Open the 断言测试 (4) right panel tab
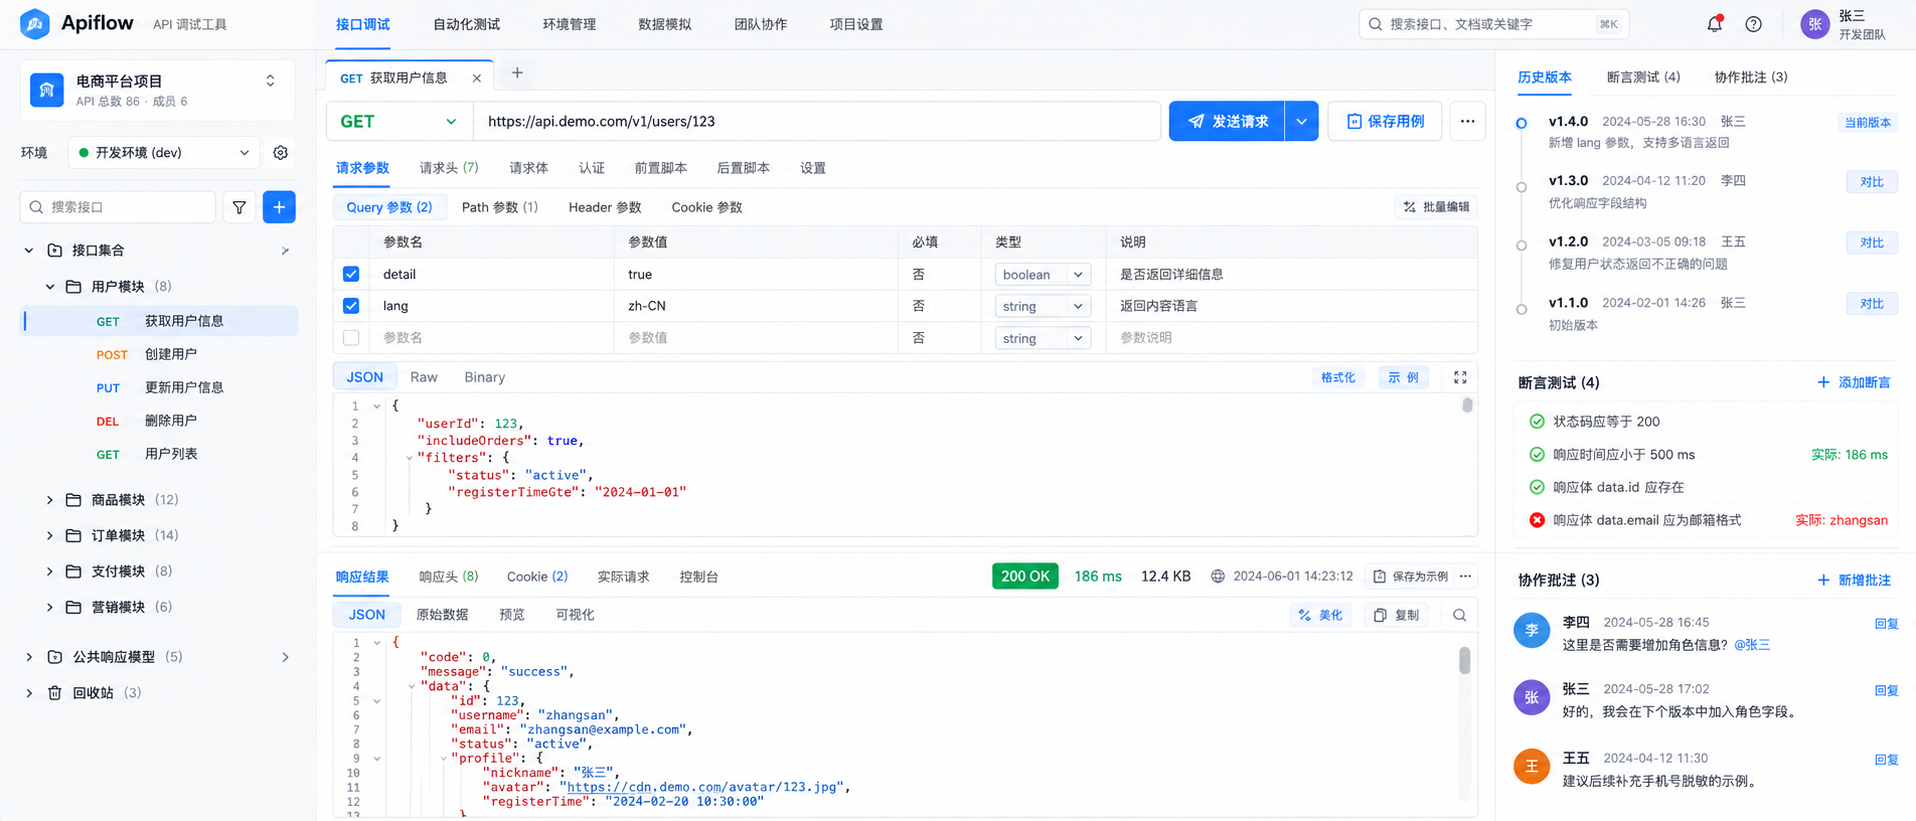 click(1643, 77)
